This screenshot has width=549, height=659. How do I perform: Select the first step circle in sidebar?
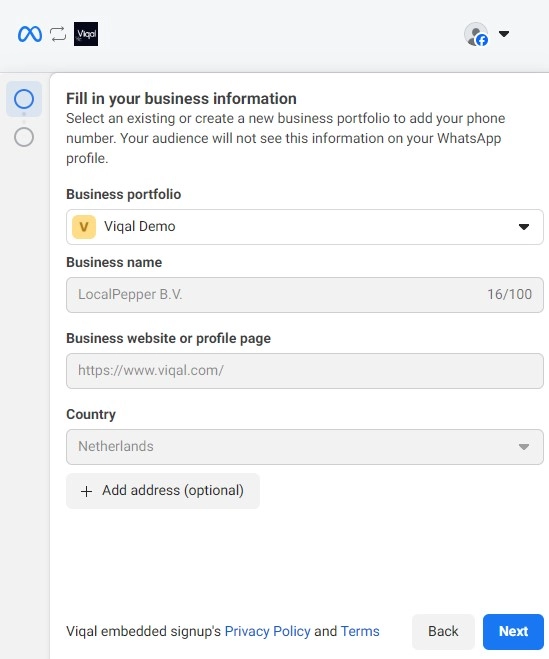[24, 99]
